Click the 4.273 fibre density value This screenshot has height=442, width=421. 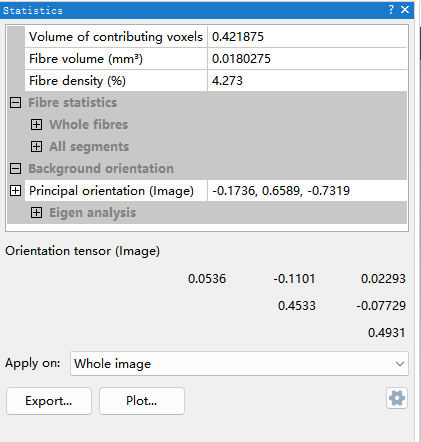pyautogui.click(x=227, y=81)
